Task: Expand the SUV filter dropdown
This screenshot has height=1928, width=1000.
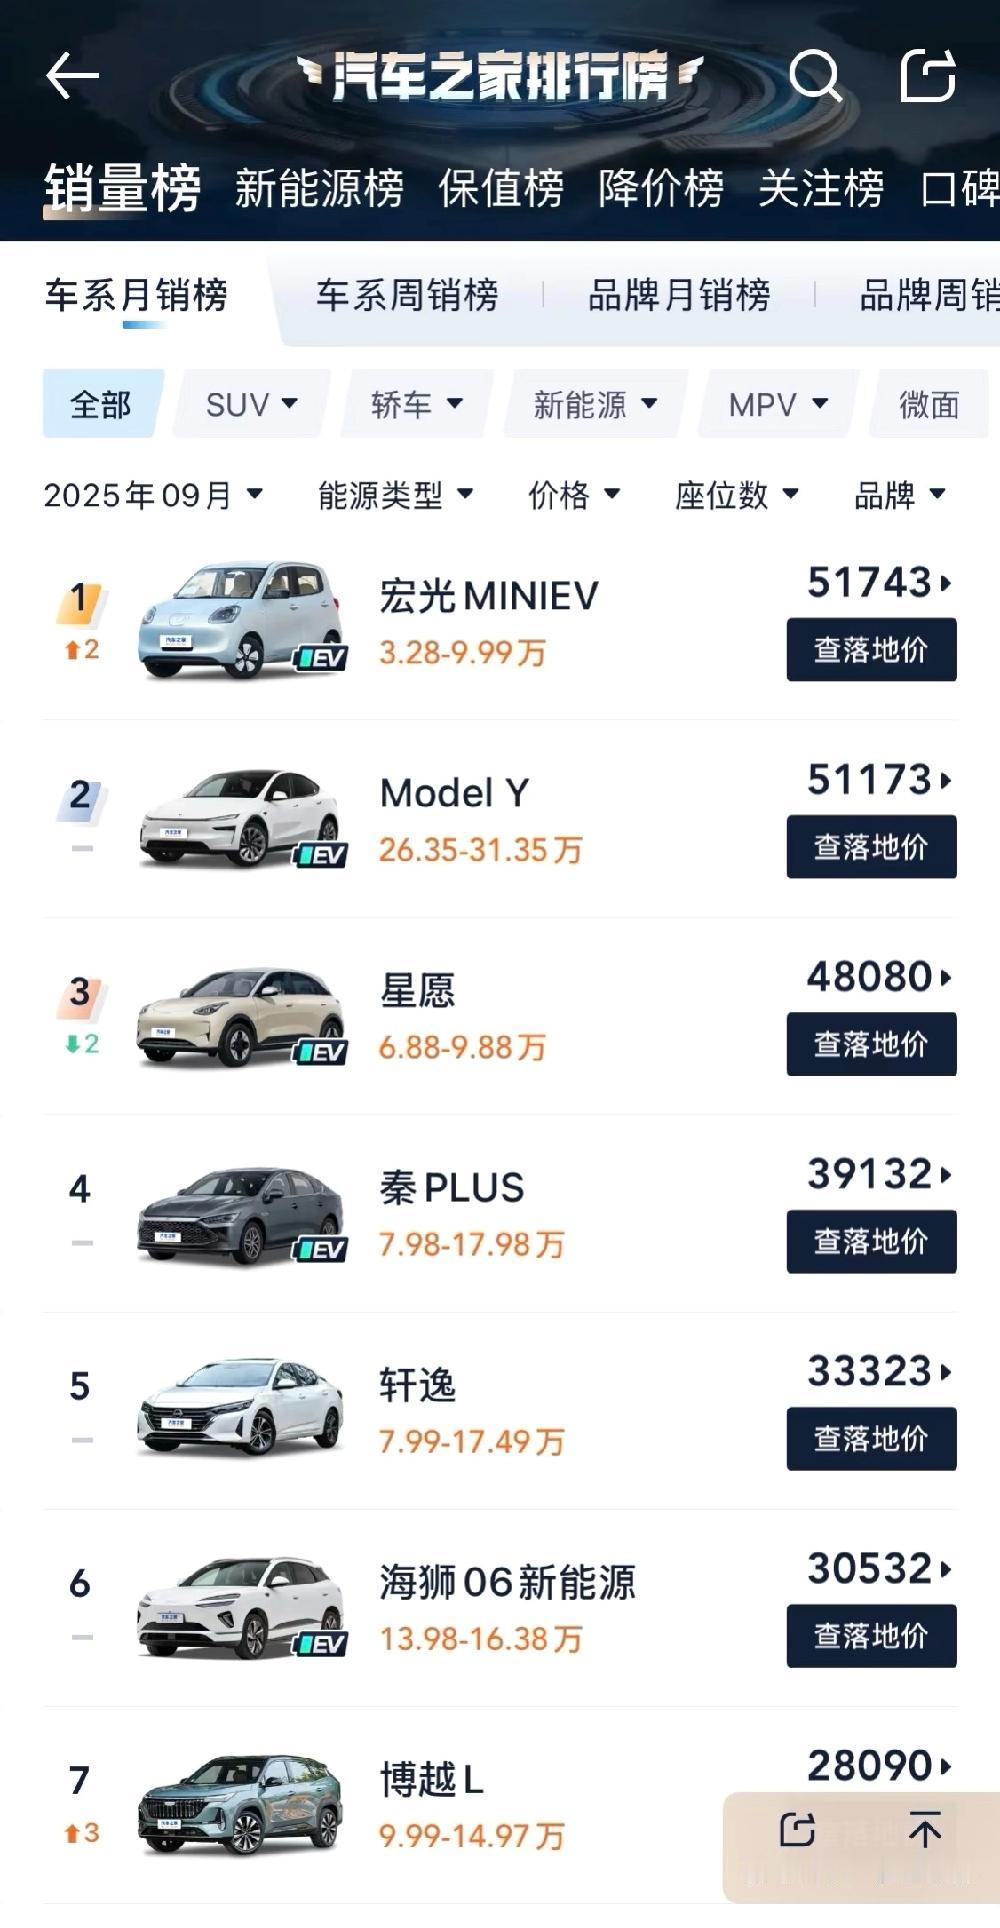Action: [252, 405]
